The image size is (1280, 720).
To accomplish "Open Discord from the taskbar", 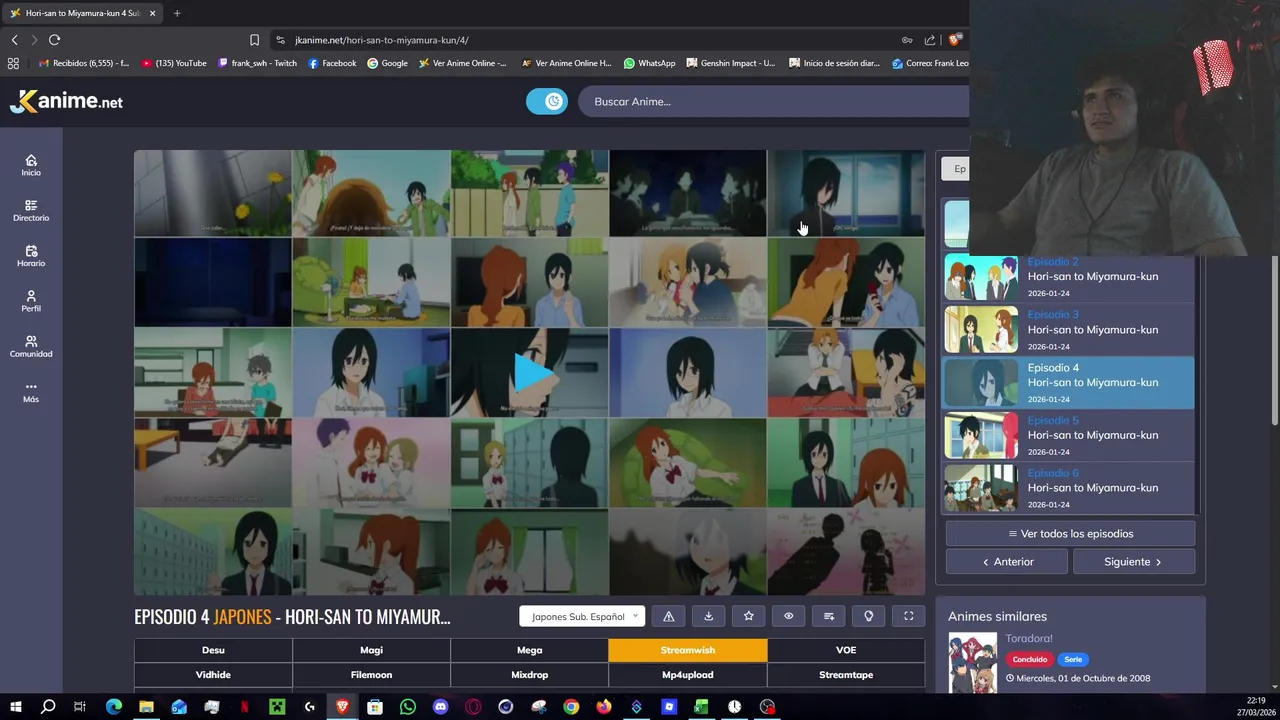I will pyautogui.click(x=440, y=707).
